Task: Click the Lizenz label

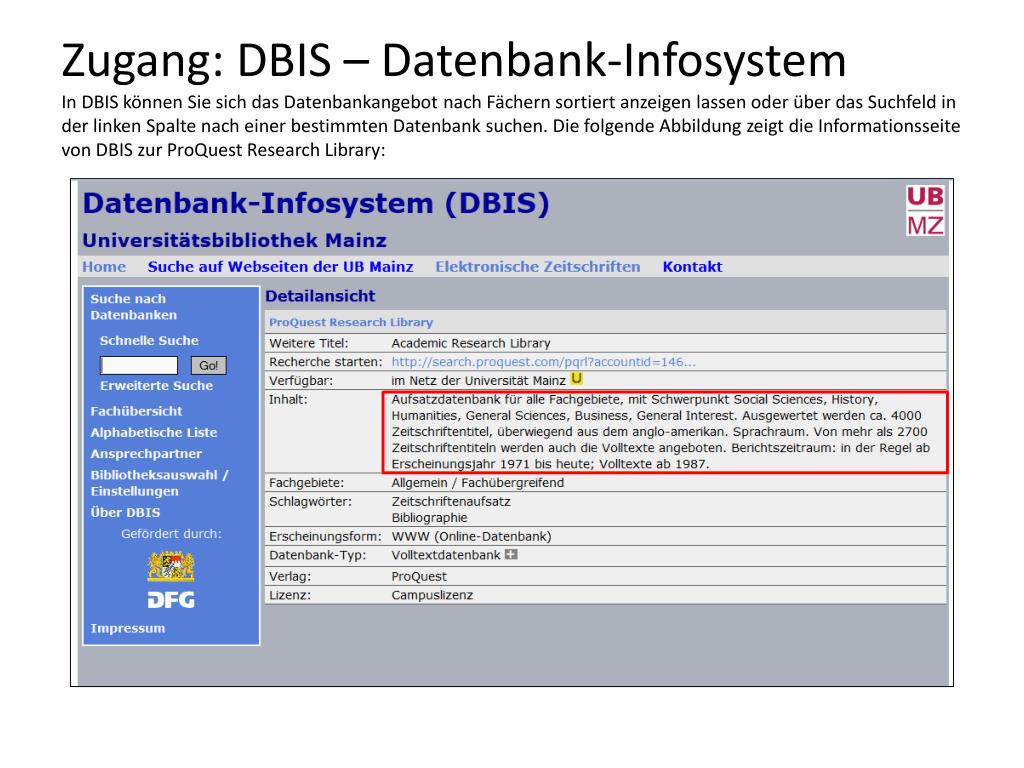Action: pos(290,595)
